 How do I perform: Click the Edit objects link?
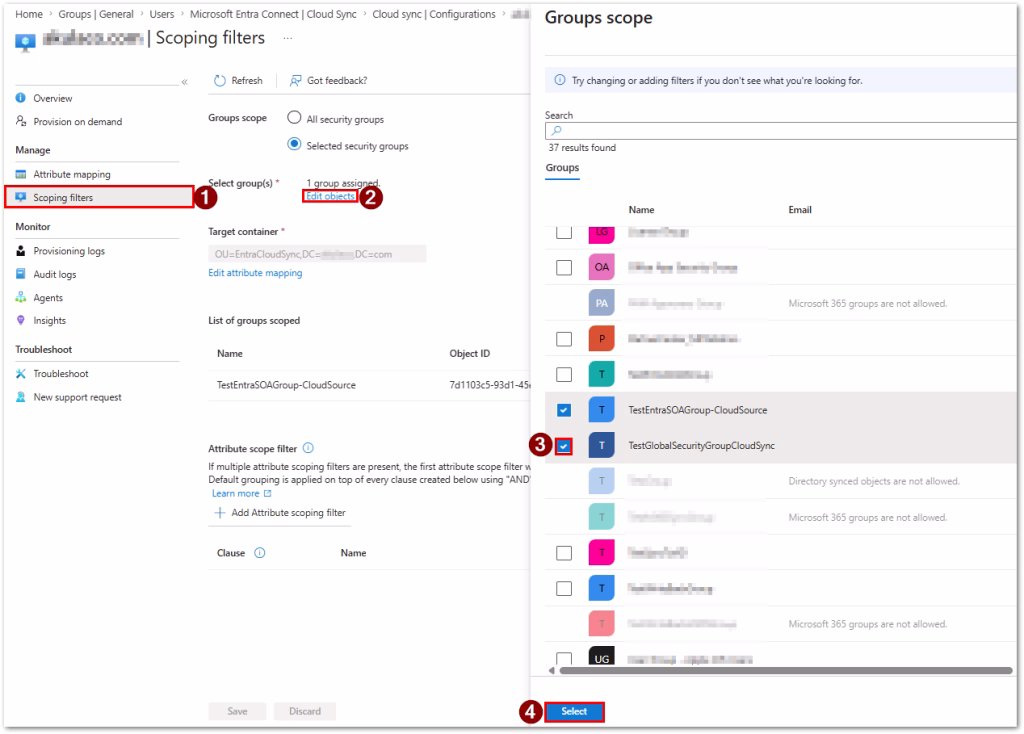click(330, 196)
